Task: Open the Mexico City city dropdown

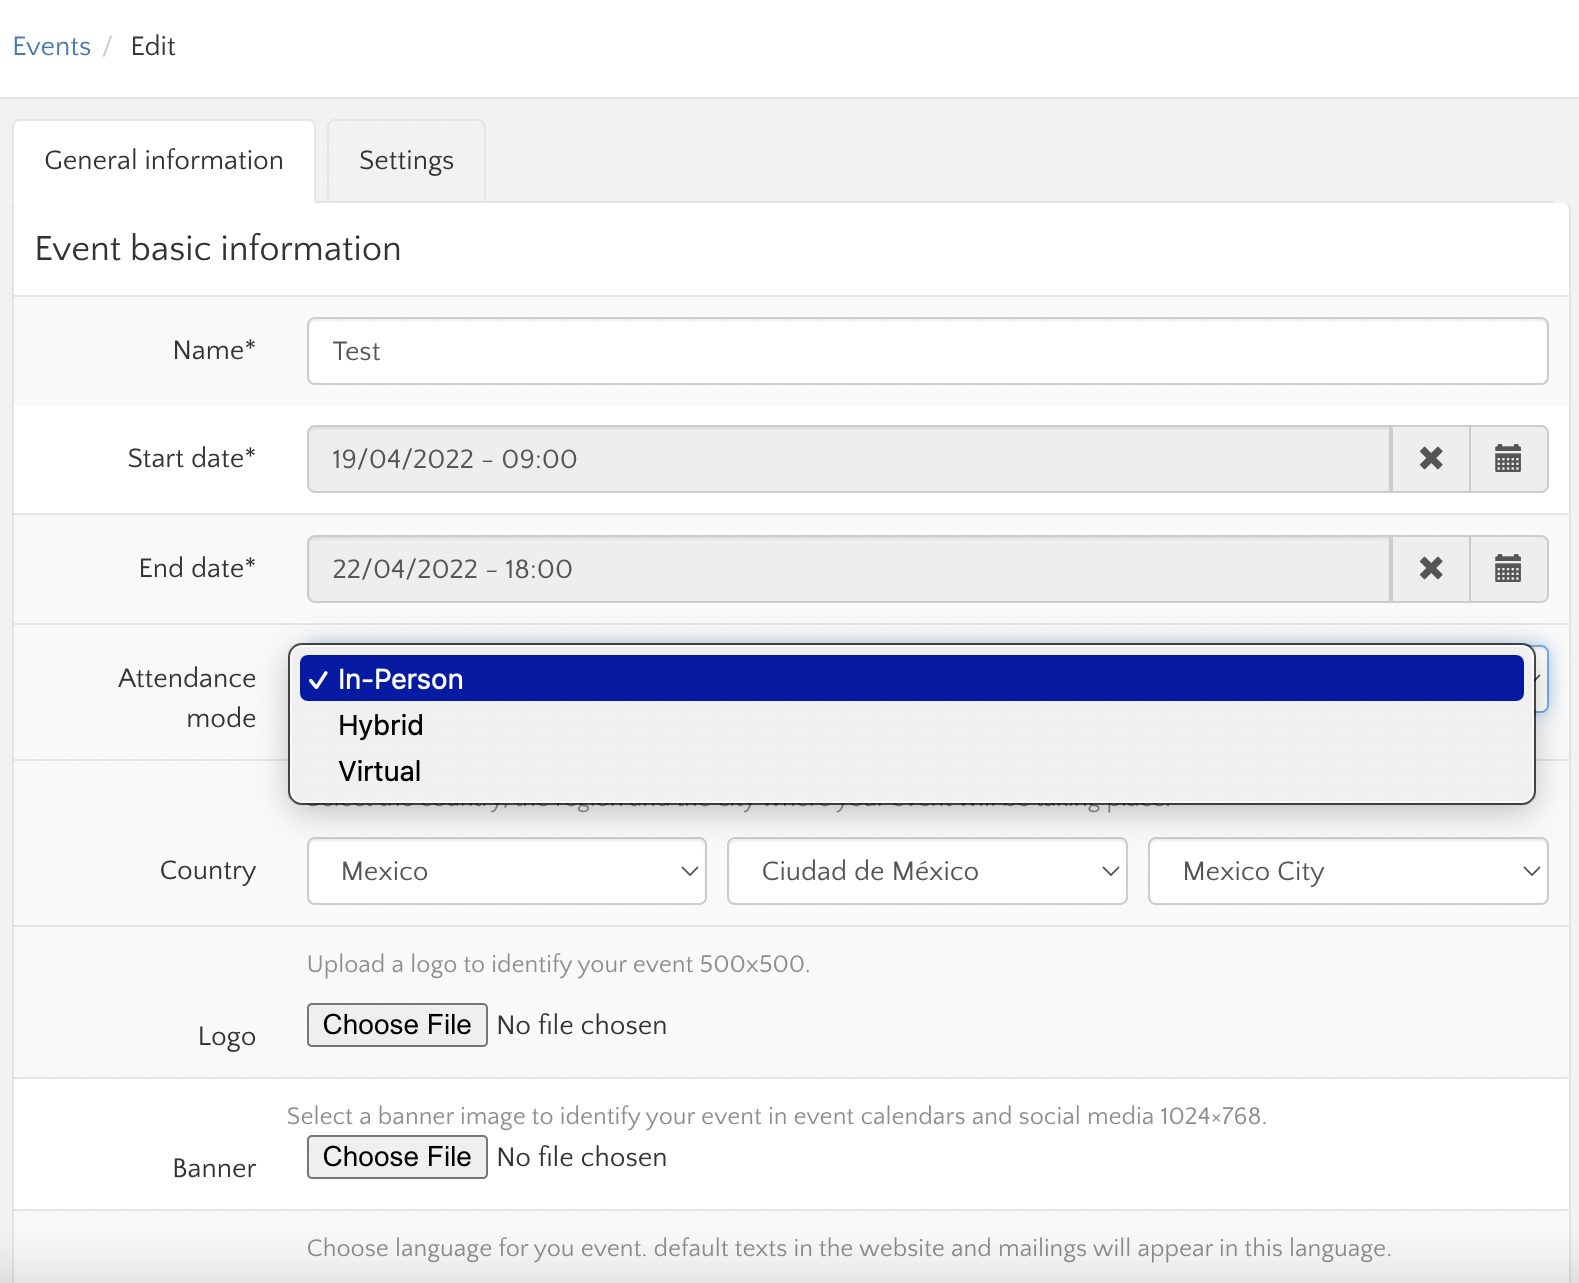Action: pyautogui.click(x=1347, y=871)
